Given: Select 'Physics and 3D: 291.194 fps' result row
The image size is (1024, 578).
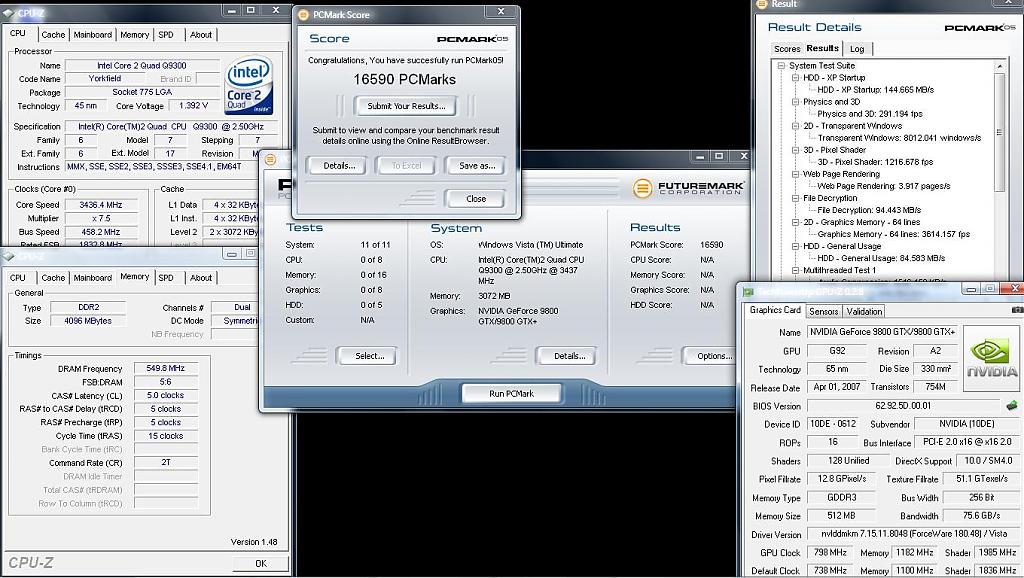Looking at the screenshot, I should coord(870,114).
